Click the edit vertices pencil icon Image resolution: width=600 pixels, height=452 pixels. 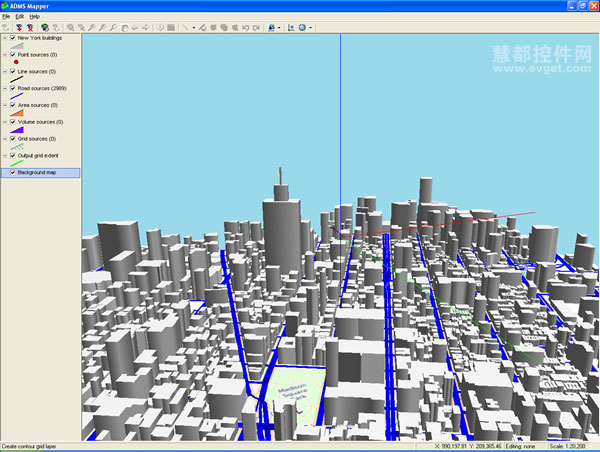(202, 28)
